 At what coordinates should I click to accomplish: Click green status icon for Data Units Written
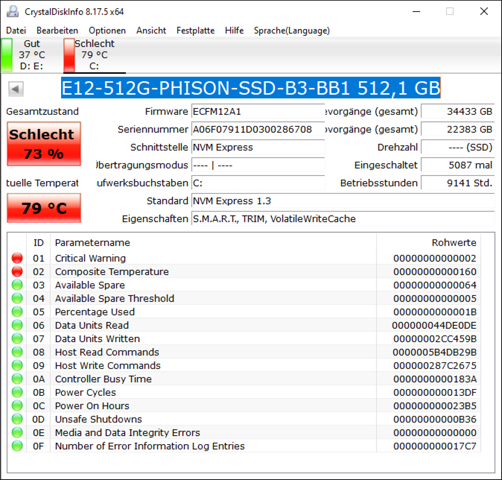[x=17, y=339]
